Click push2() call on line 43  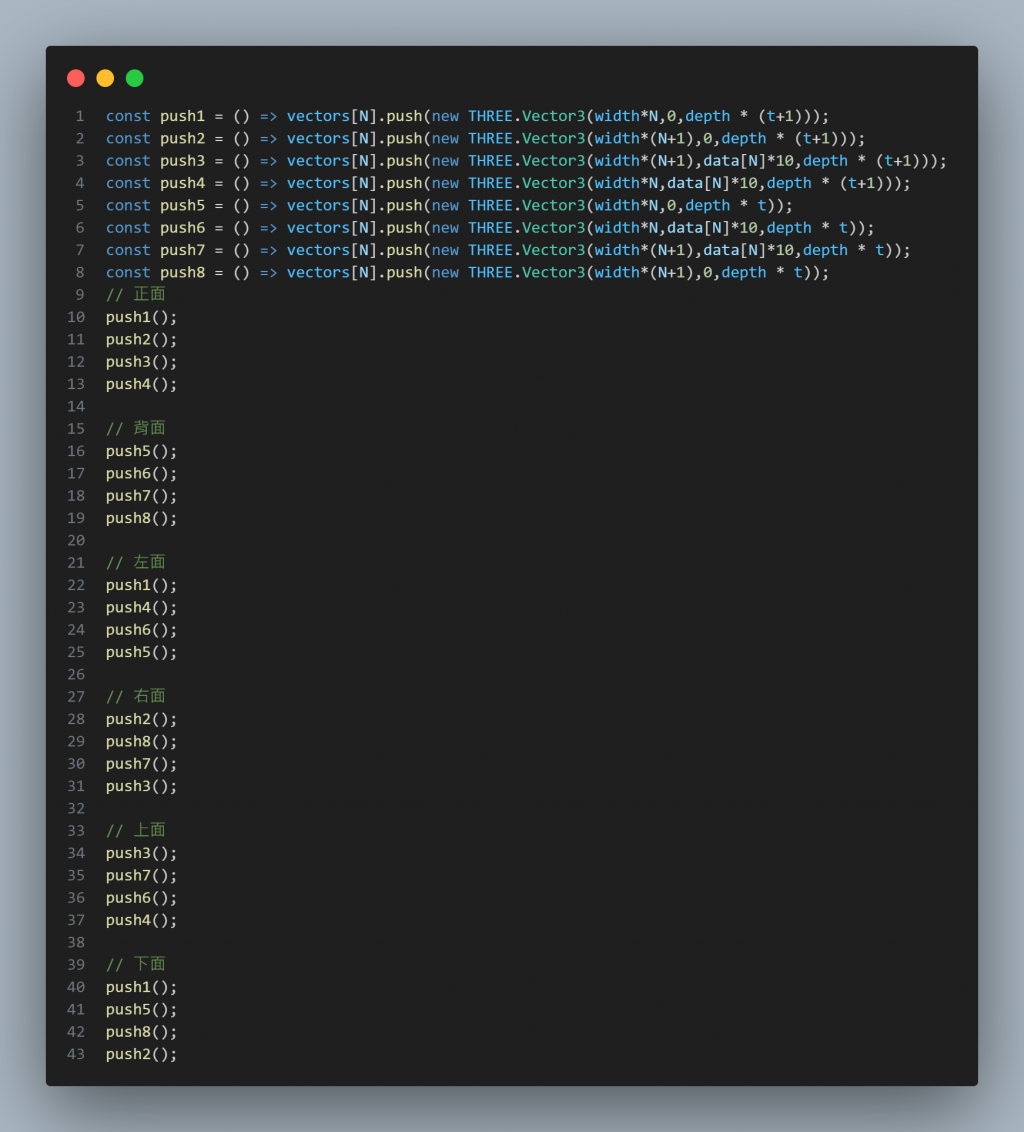[142, 1054]
